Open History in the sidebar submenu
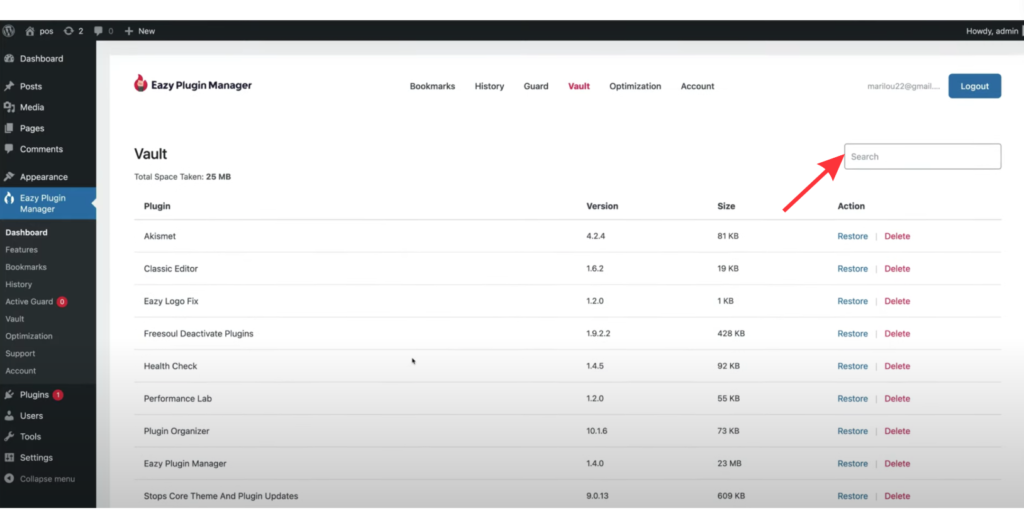The image size is (1024, 518). (18, 284)
